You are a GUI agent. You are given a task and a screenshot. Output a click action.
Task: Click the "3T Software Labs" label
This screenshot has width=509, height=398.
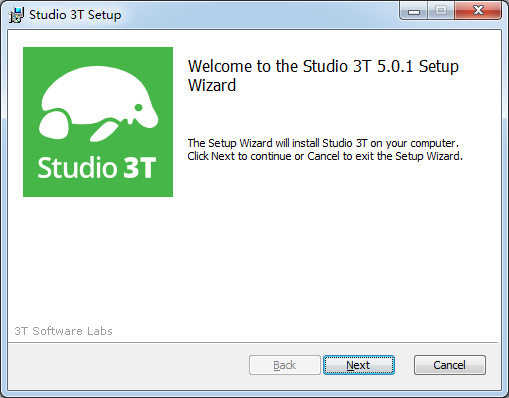point(63,331)
